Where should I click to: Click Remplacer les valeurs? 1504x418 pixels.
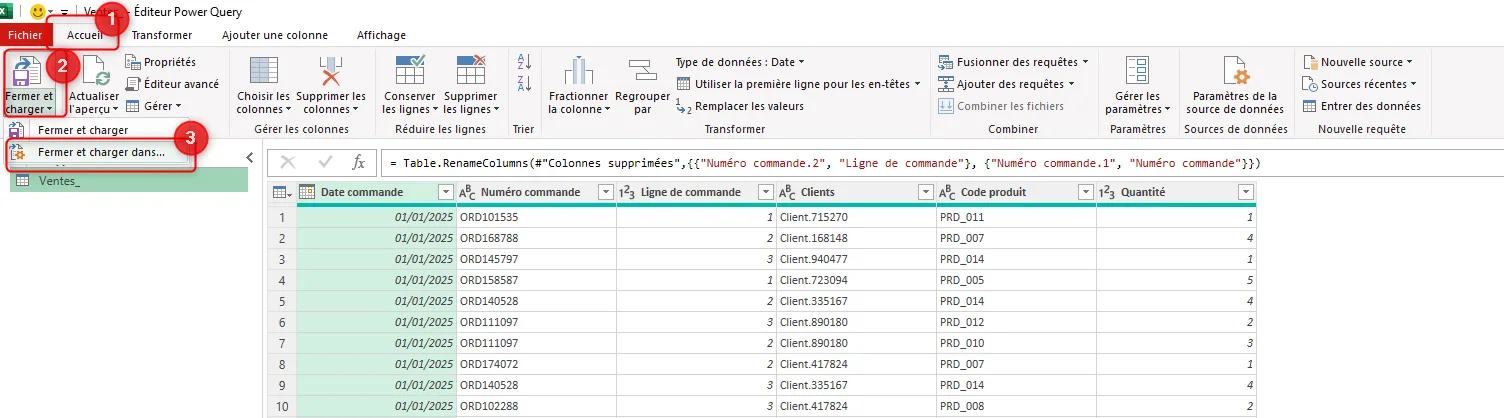739,106
